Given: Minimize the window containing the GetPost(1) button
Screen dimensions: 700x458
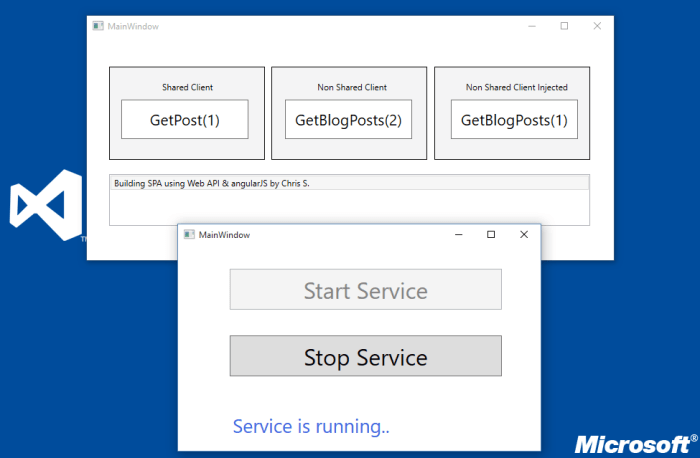Looking at the screenshot, I should [530, 26].
